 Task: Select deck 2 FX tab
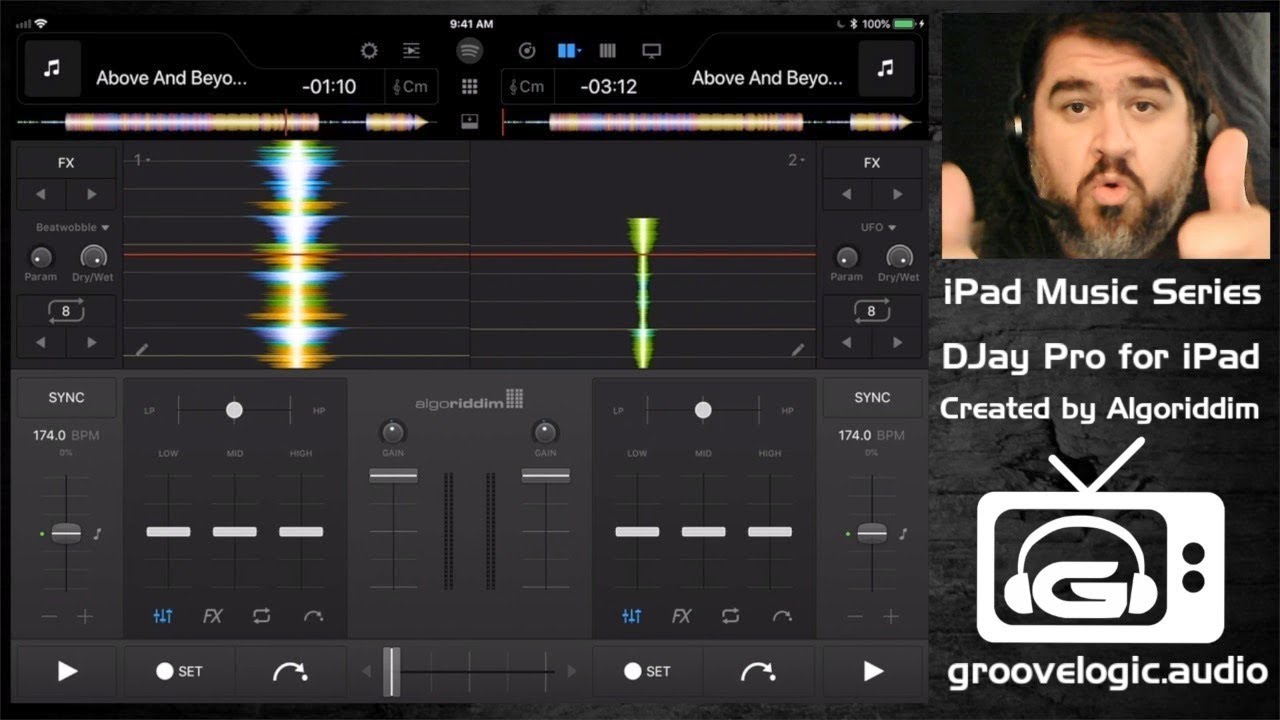point(681,616)
